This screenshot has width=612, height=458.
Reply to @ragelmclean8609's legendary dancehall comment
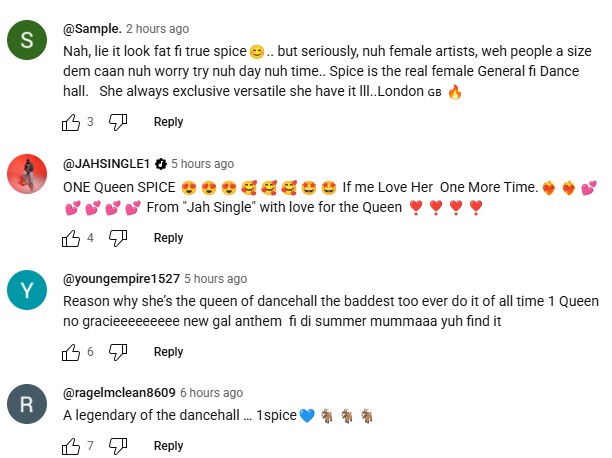(168, 446)
